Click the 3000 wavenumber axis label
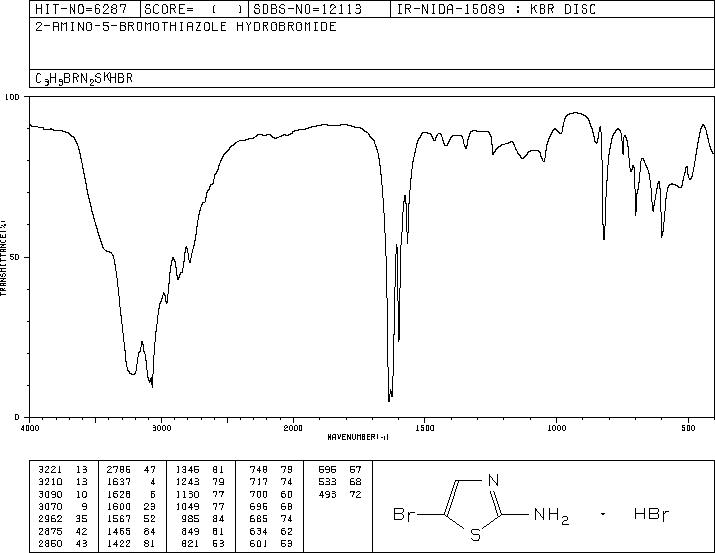The width and height of the screenshot is (715, 553). point(161,428)
